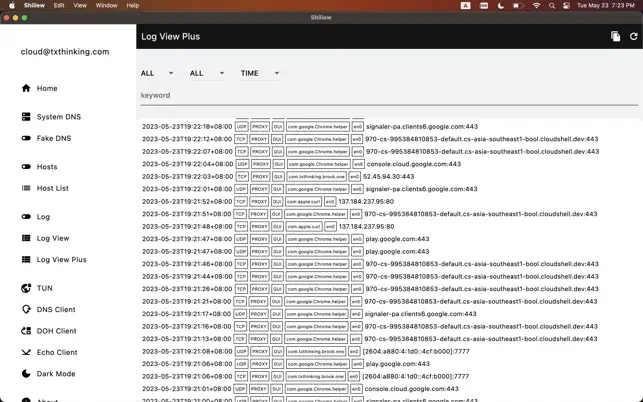Open the Apple menu
Screen dimensions: 643x402
(12, 5)
